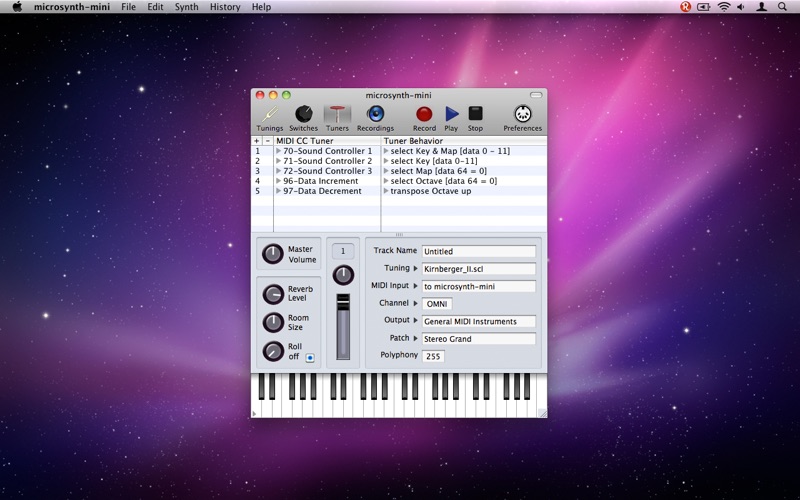Open the Help menu
Viewport: 800px width, 500px height.
[261, 7]
